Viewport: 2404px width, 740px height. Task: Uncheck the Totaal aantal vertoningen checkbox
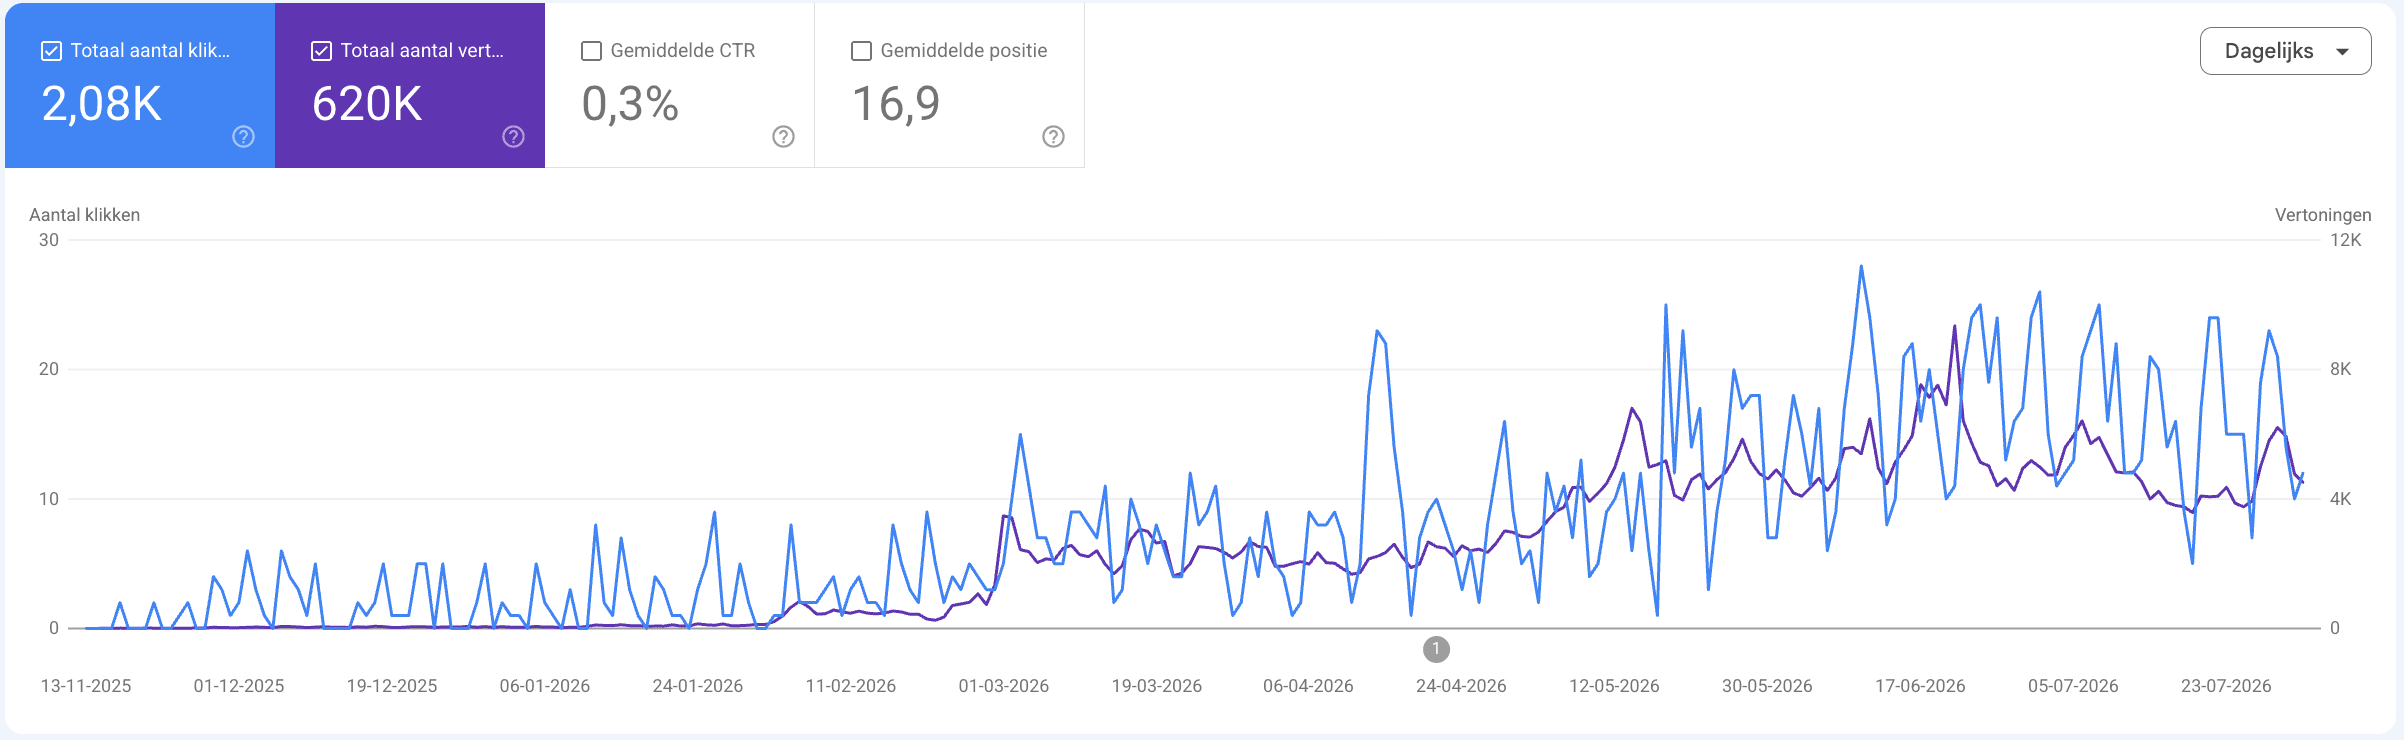coord(321,51)
